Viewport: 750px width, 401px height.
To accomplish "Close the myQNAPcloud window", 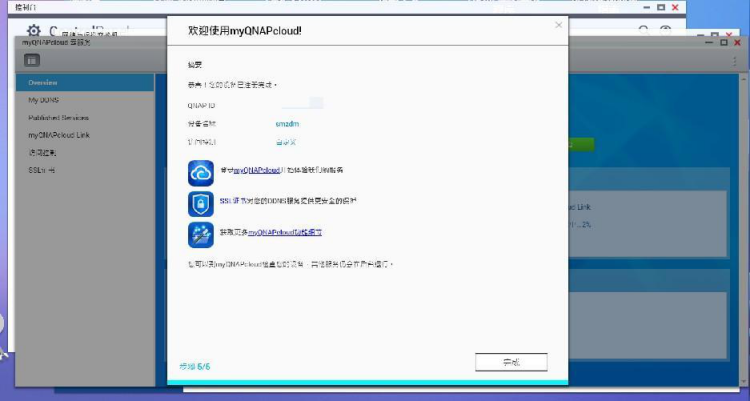I will 737,43.
